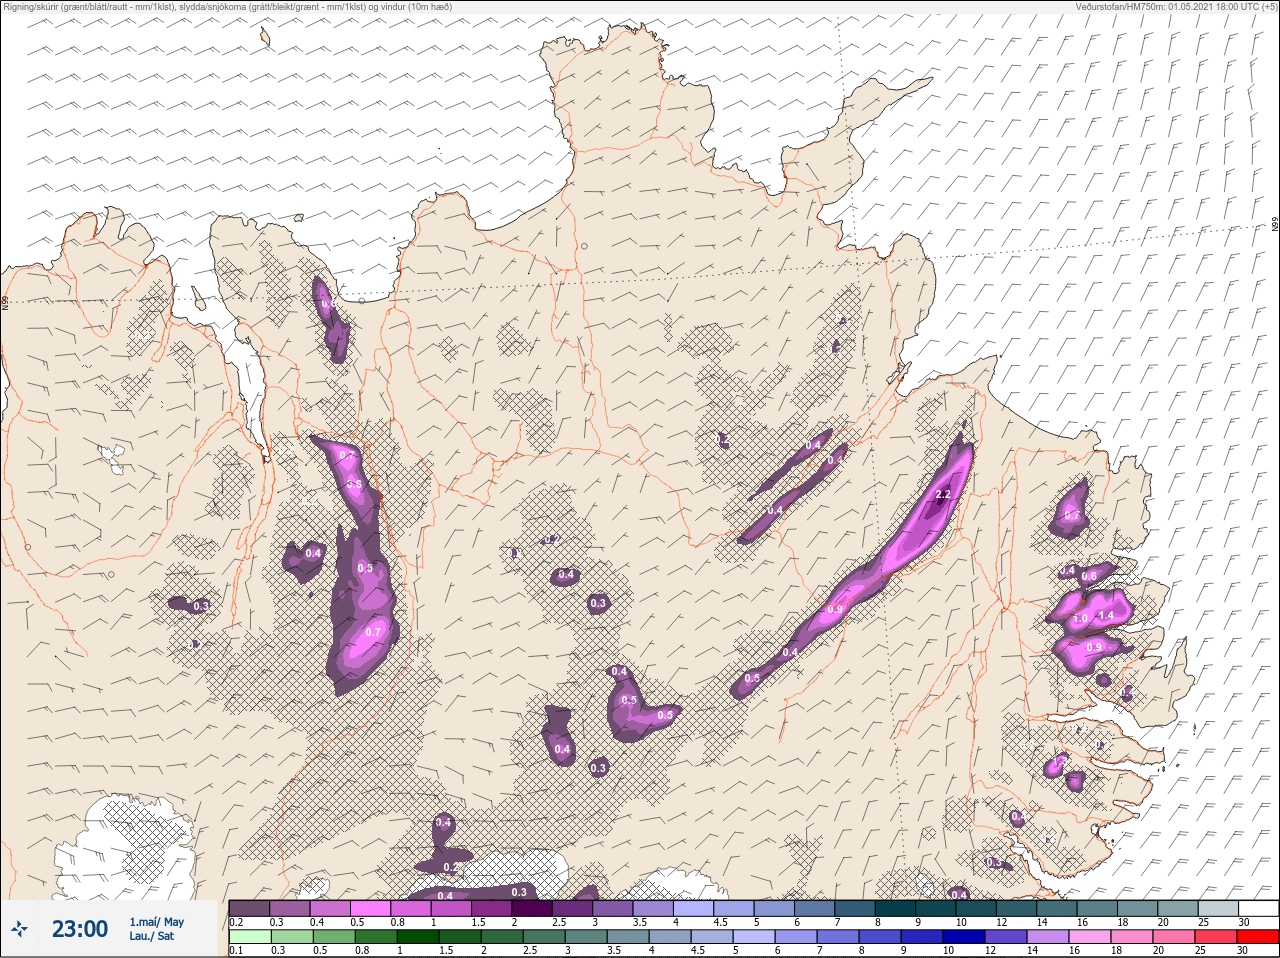
Task: Pick lower legend navy blue swatch 10–12
Action: pos(965,937)
